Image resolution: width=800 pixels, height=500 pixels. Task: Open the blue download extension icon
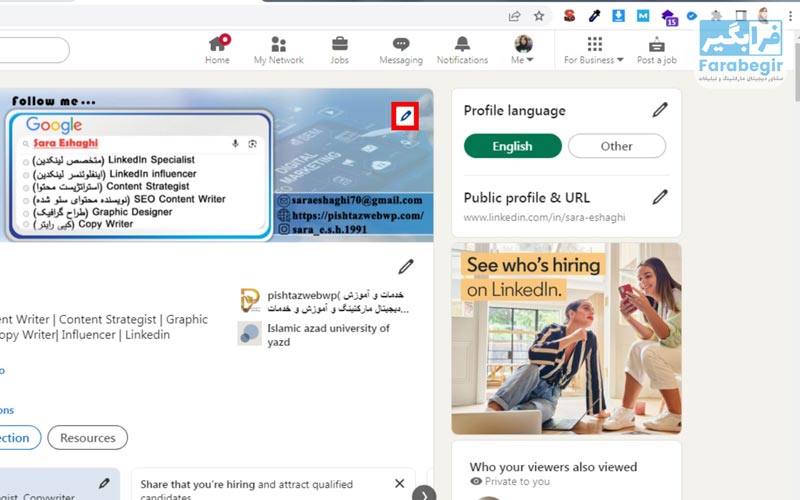[x=618, y=16]
